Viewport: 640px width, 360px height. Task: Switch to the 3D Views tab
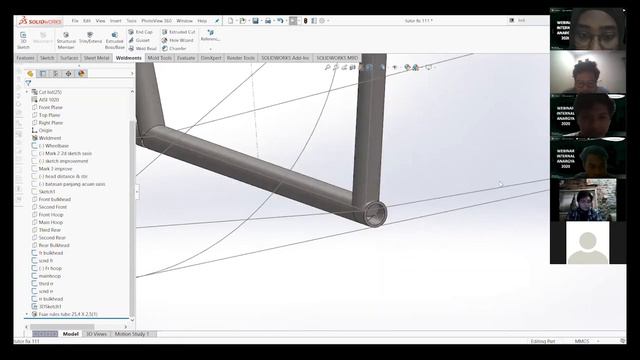(96, 334)
